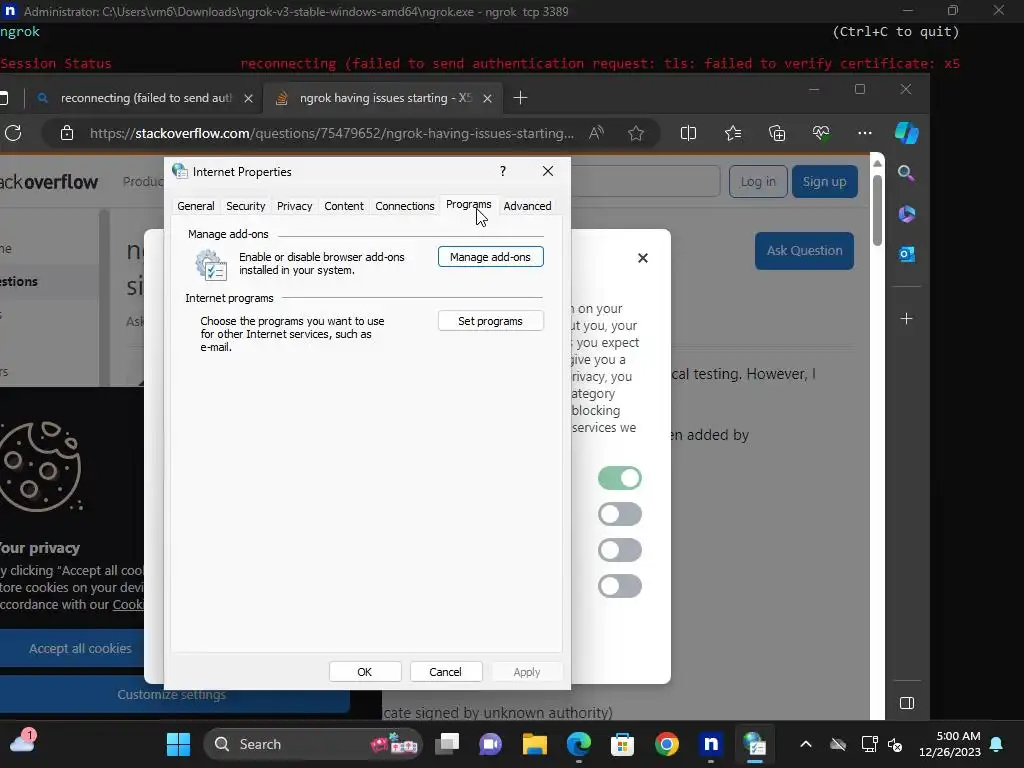Close the cookie settings popup
The width and height of the screenshot is (1024, 768).
(643, 258)
